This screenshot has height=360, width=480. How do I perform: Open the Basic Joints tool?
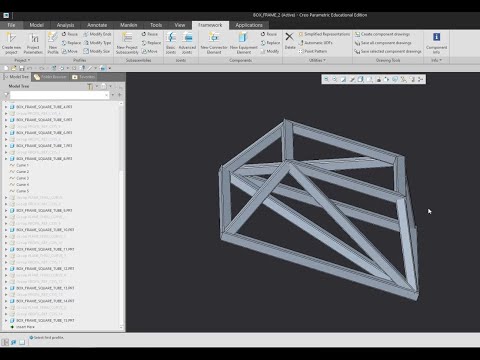(x=171, y=43)
